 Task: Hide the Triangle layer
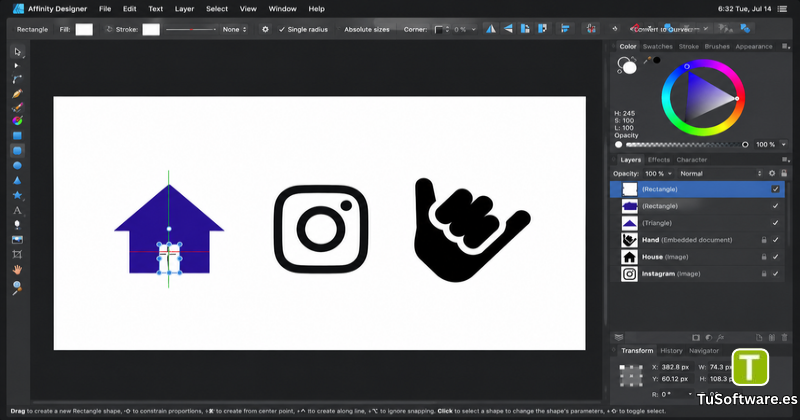click(776, 223)
